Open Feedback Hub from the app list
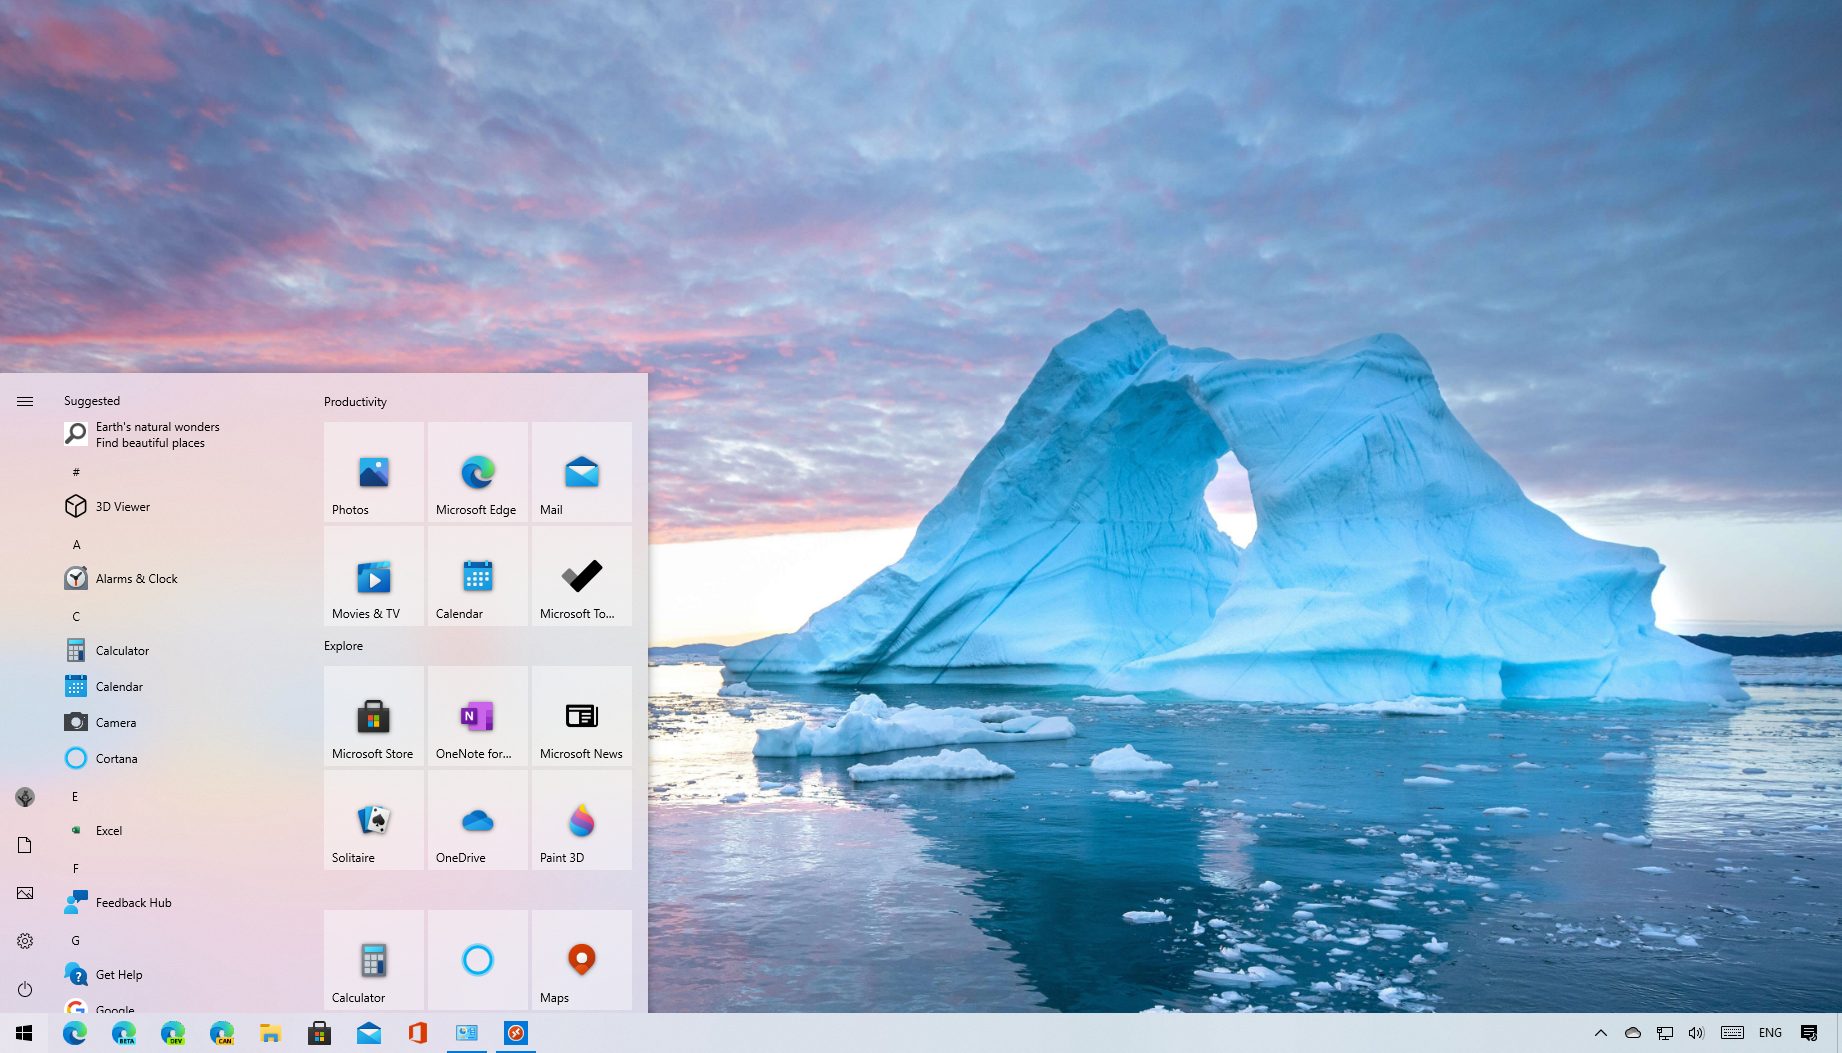 pos(132,902)
